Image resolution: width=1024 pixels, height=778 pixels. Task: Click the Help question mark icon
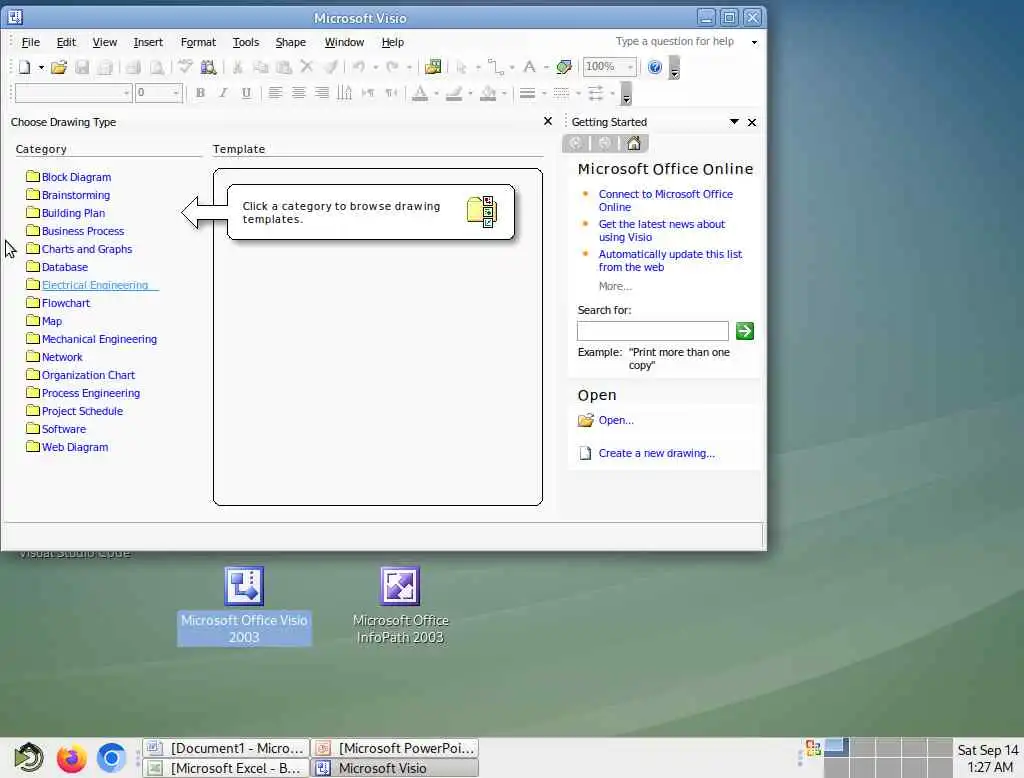(x=654, y=67)
